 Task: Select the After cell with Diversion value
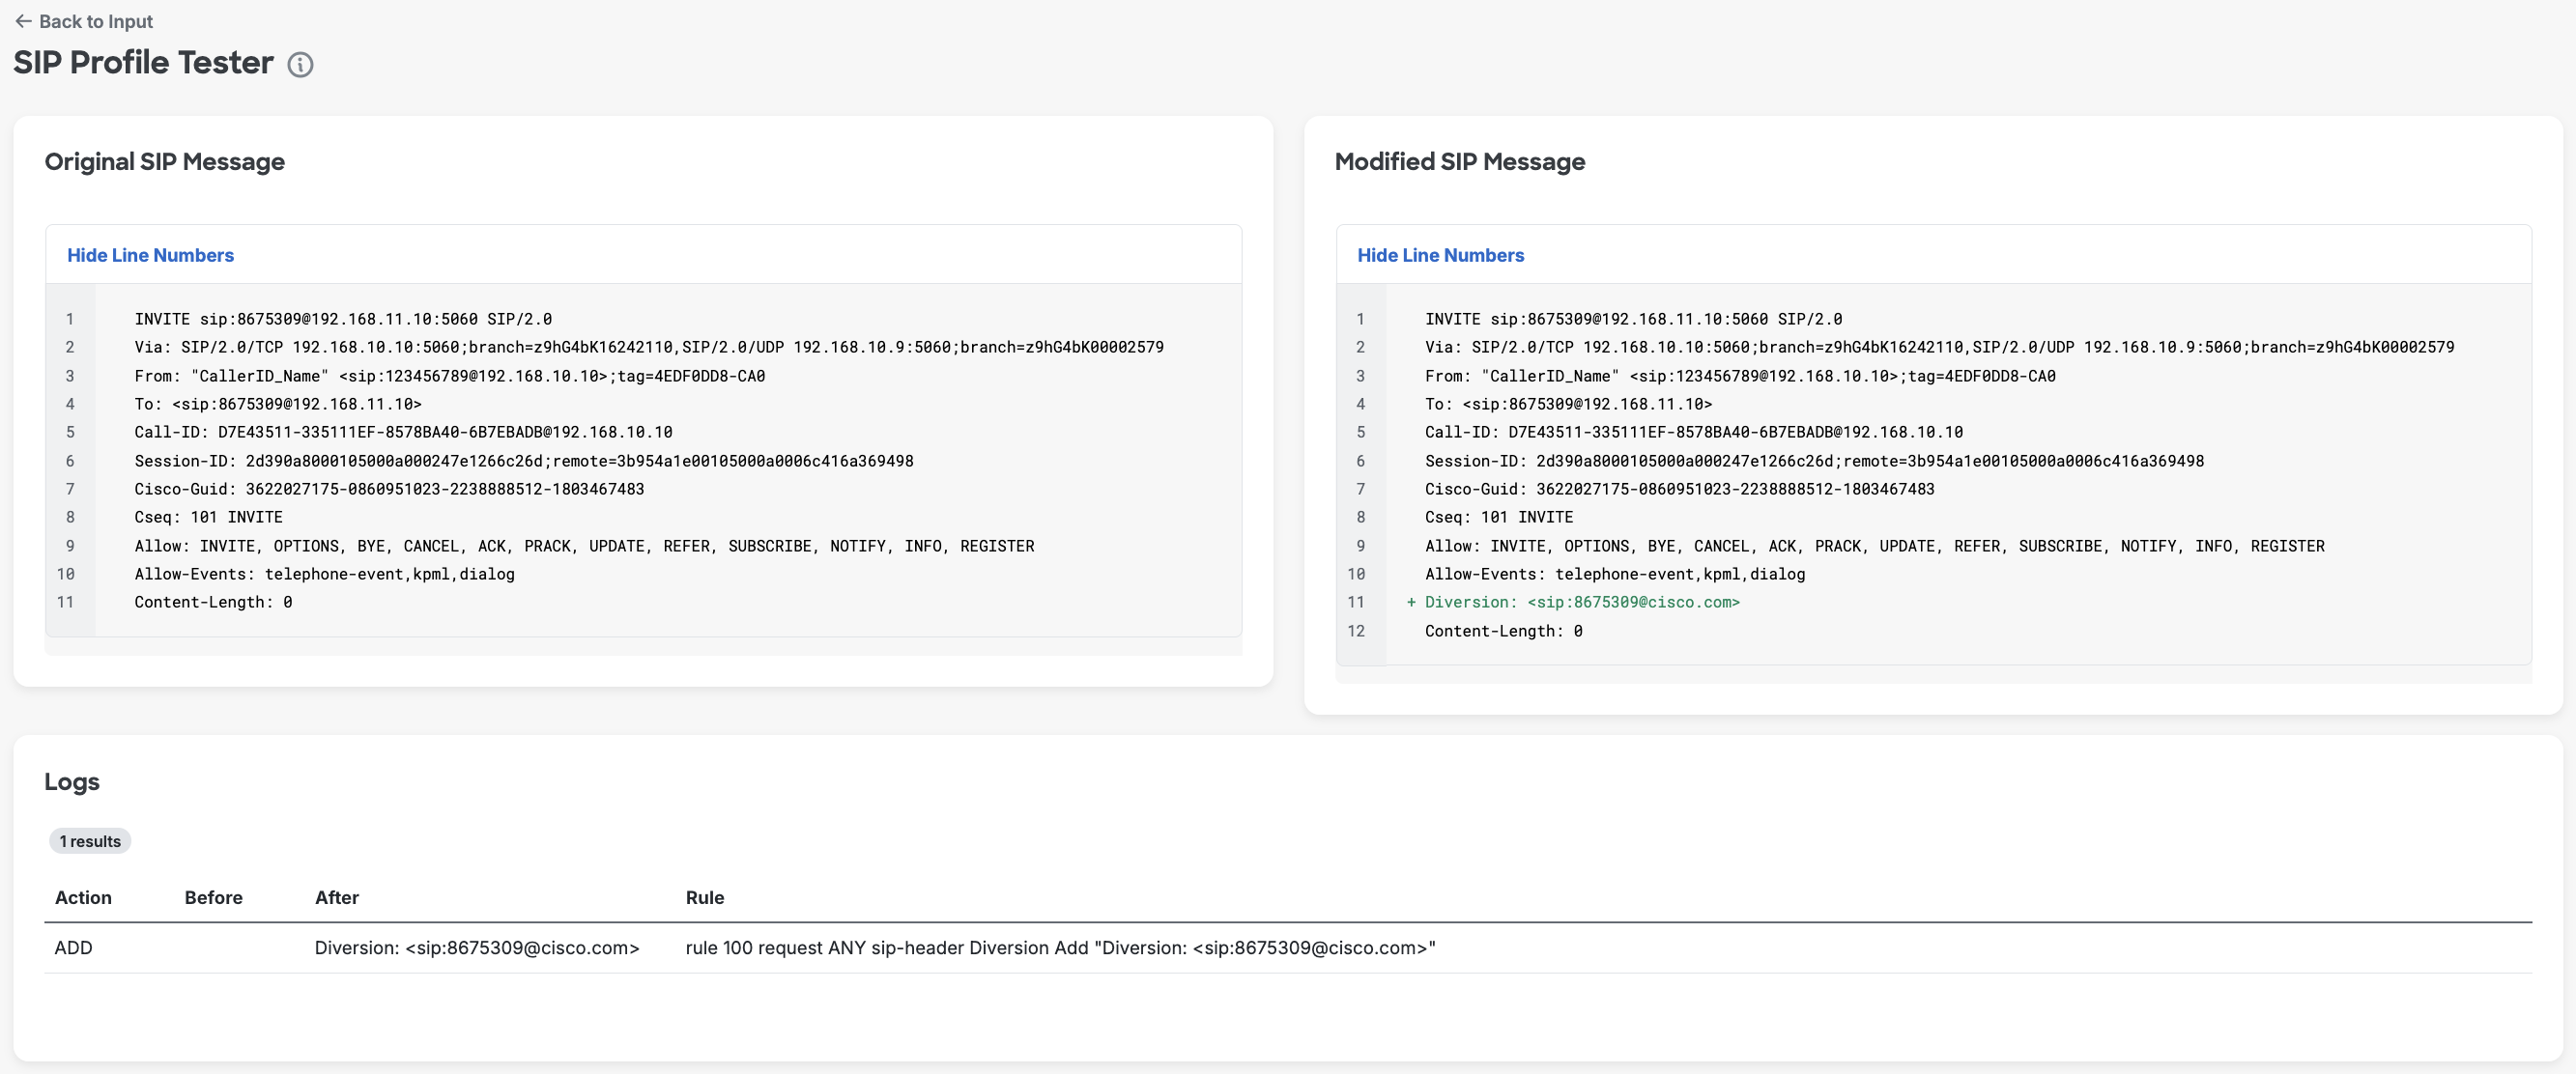[x=477, y=947]
